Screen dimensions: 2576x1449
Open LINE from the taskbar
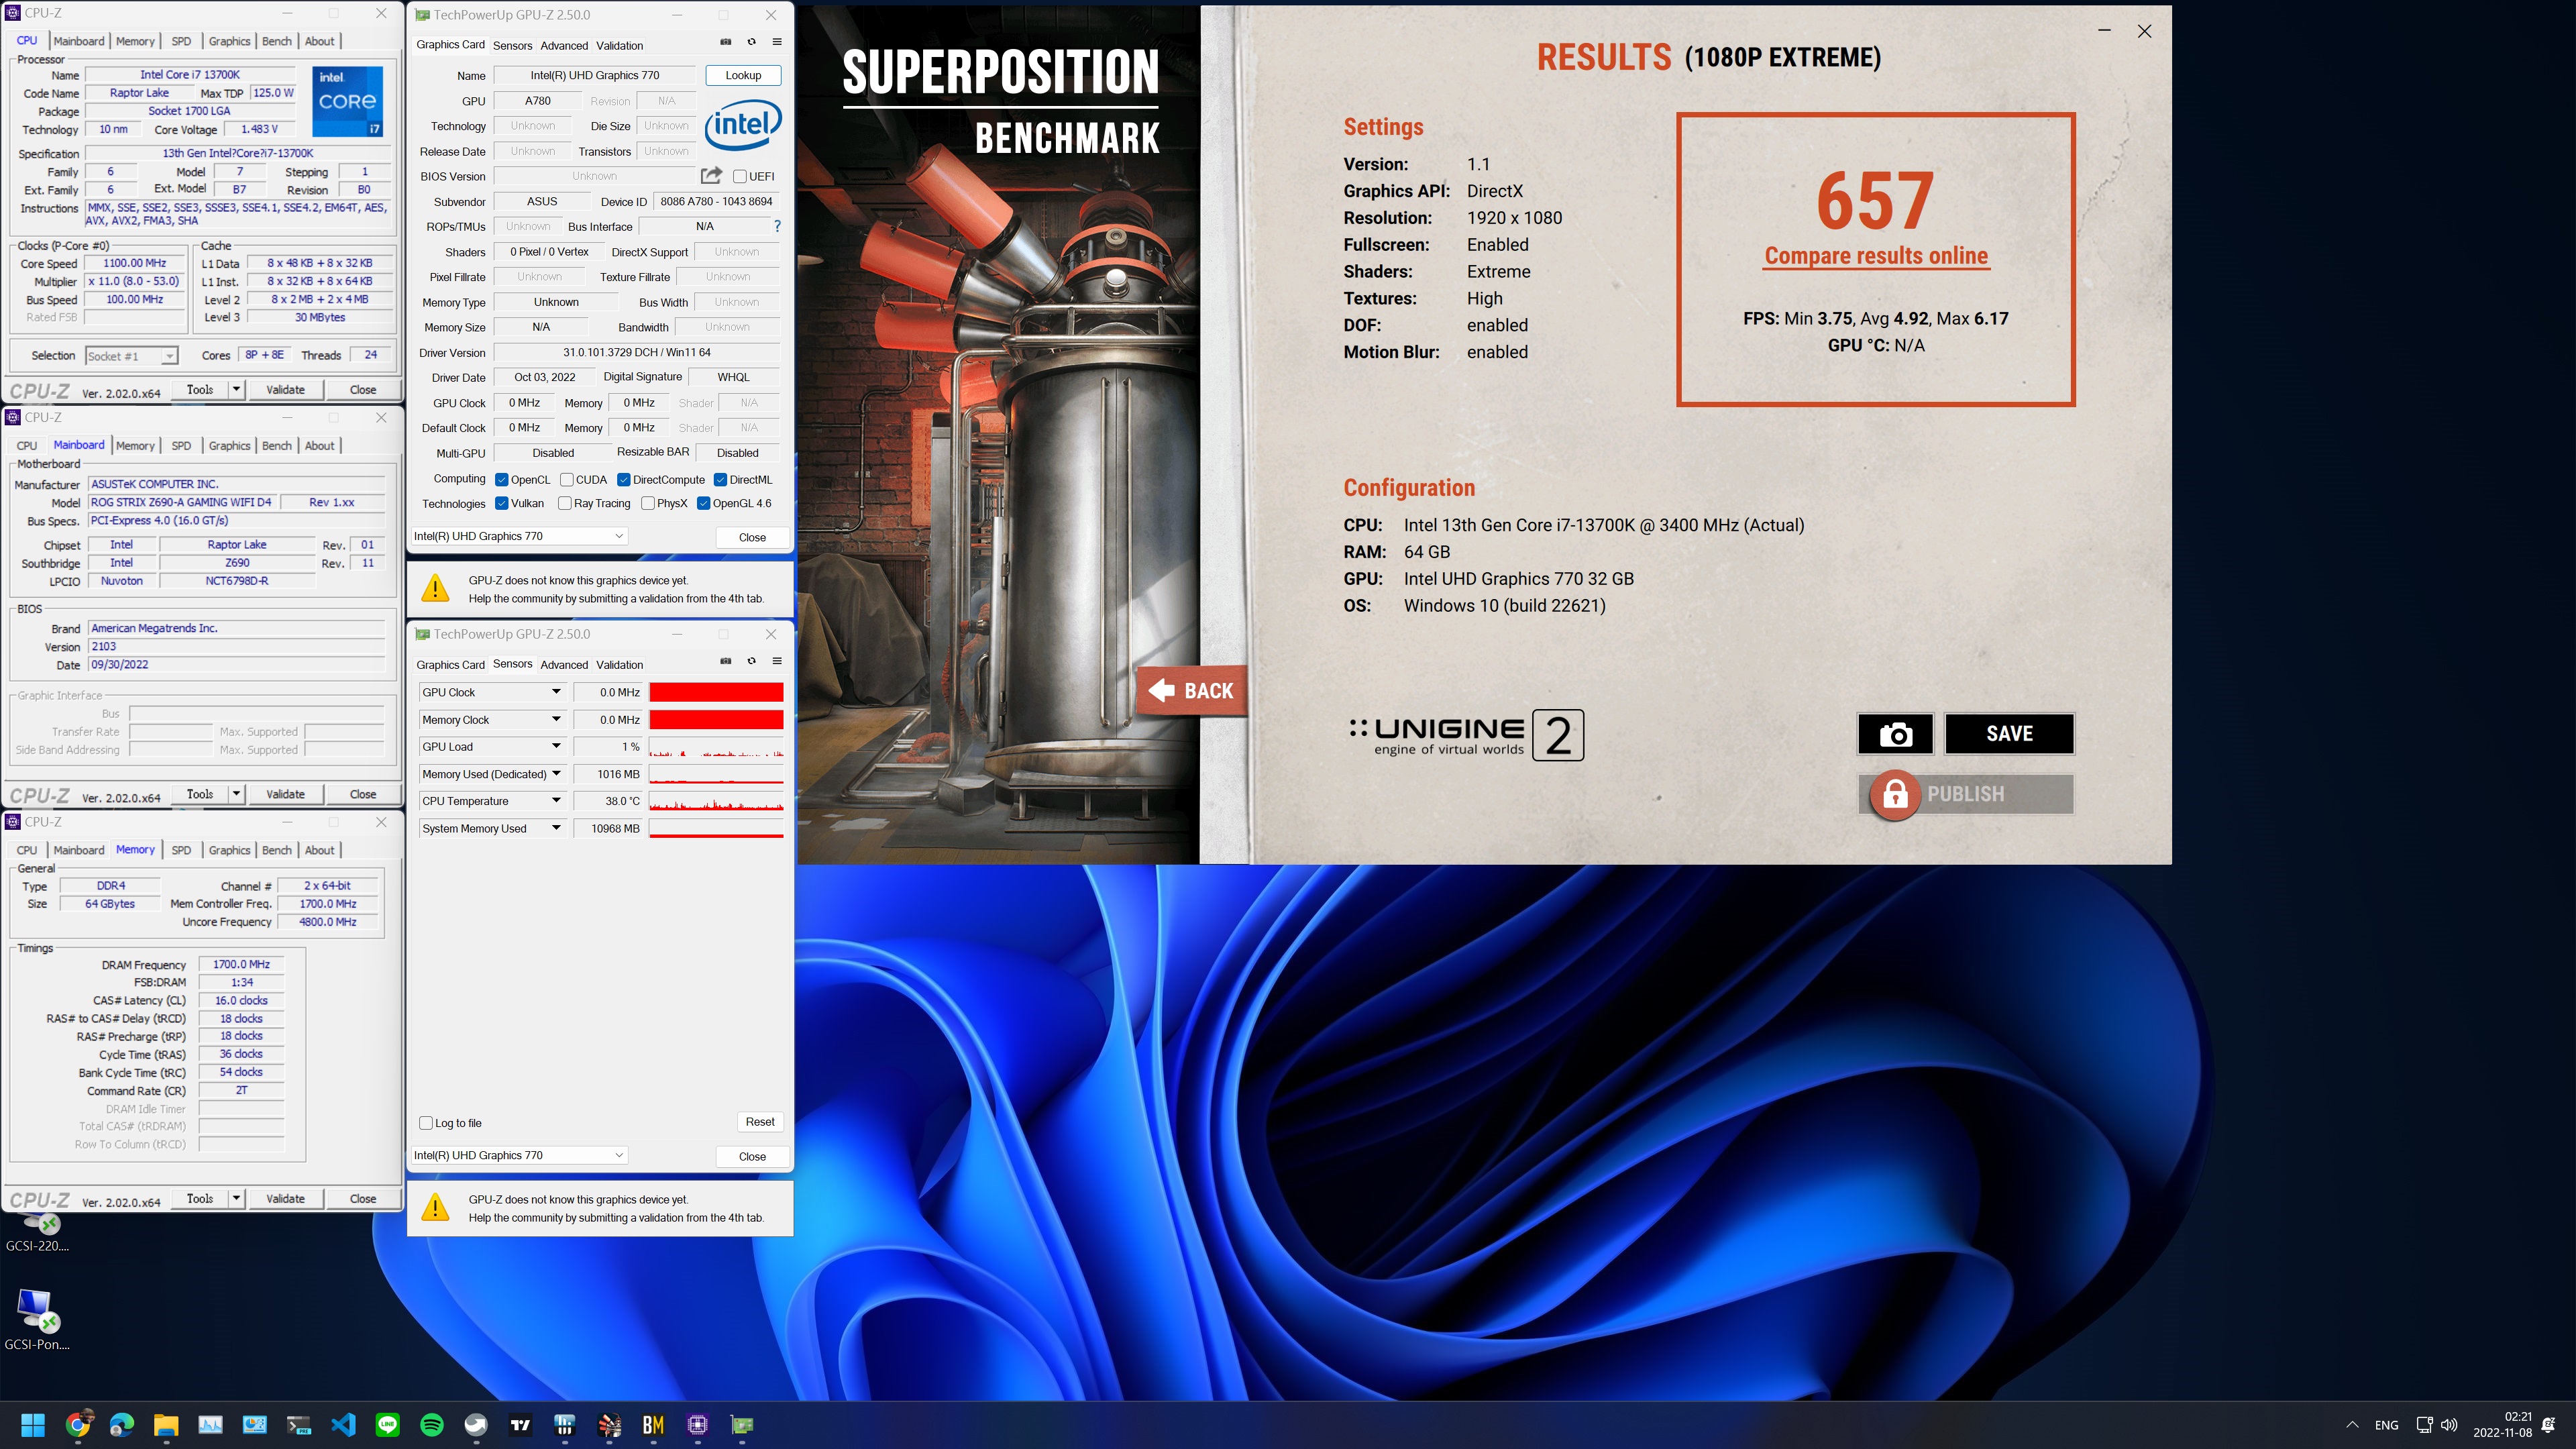tap(388, 1425)
